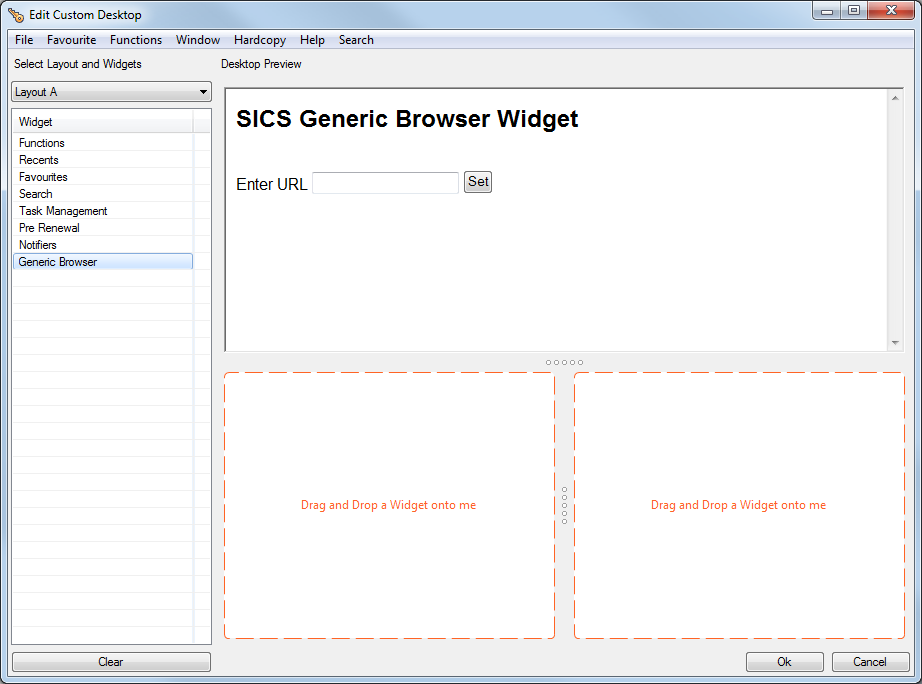
Task: Open the Functions menu
Action: [x=136, y=40]
